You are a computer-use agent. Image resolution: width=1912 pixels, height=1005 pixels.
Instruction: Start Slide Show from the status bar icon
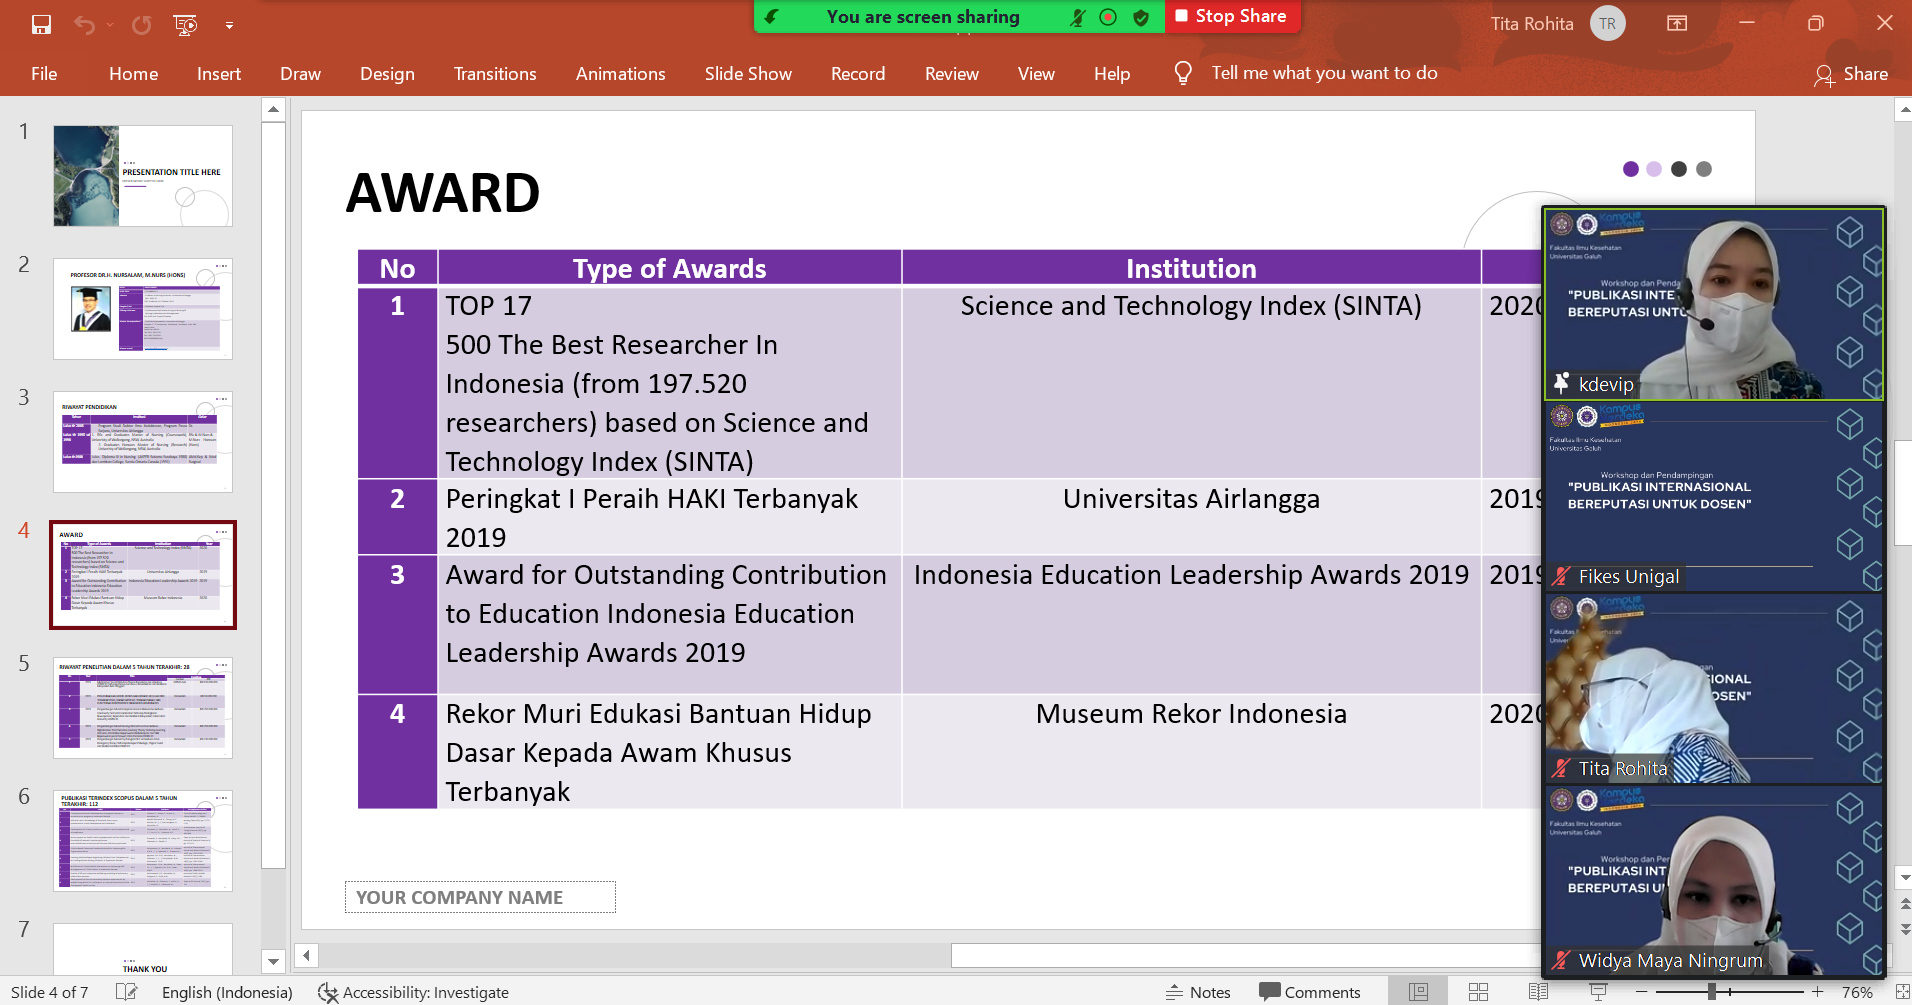[1598, 992]
